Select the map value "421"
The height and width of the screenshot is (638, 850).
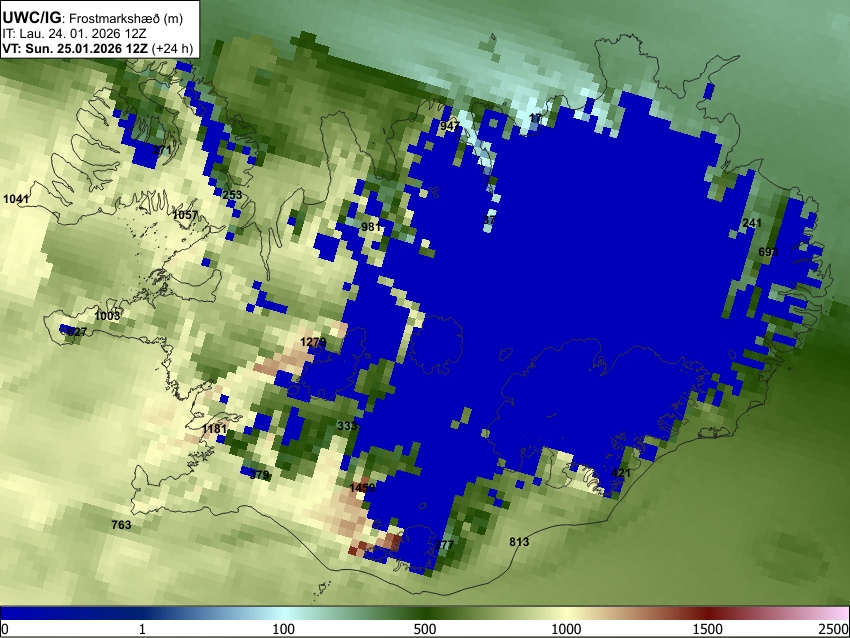(x=621, y=473)
